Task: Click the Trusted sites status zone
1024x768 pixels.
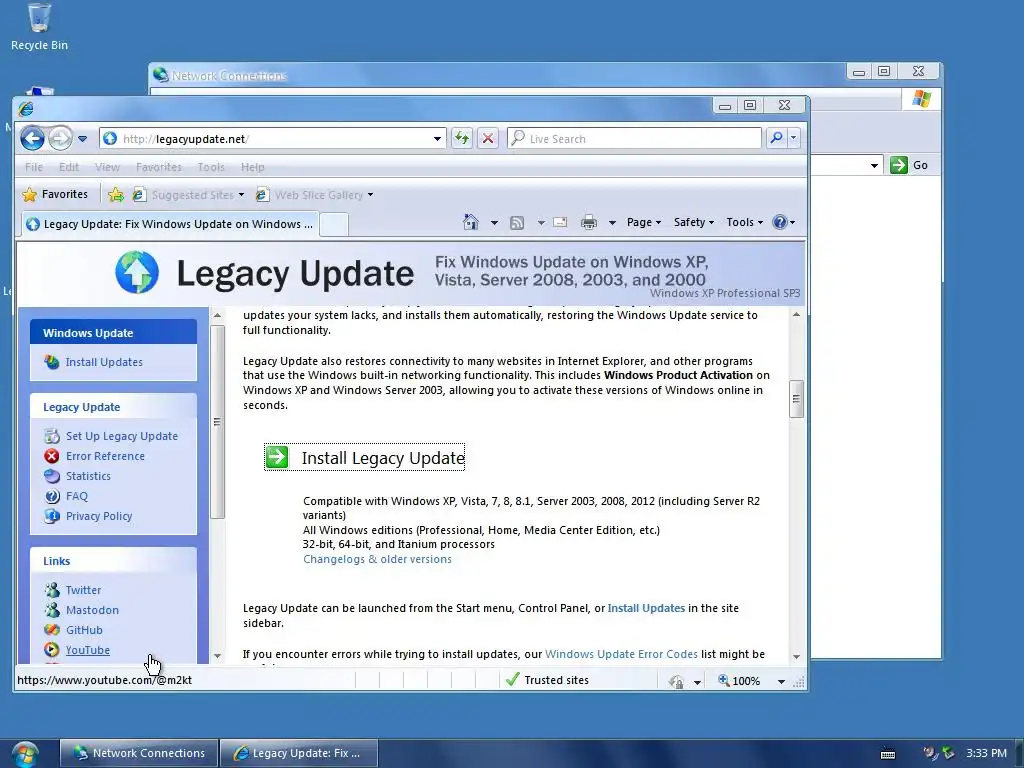Action: coord(548,680)
